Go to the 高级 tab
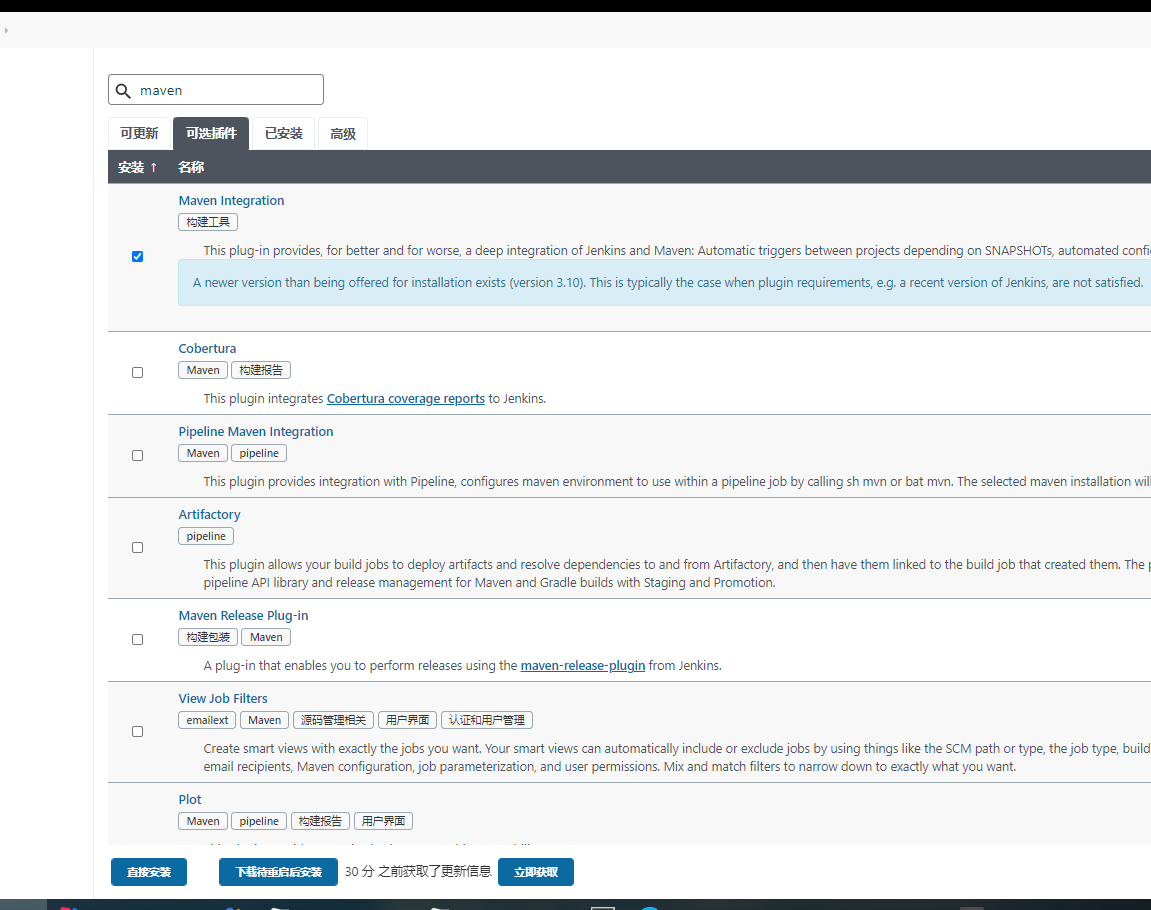The height and width of the screenshot is (910, 1151). (343, 134)
